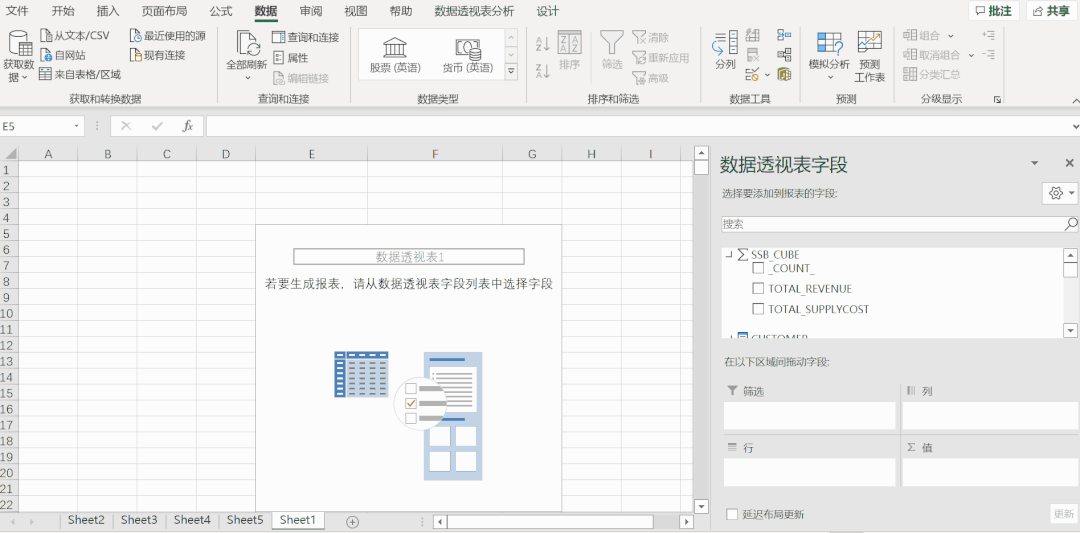The width and height of the screenshot is (1080, 533).
Task: Click the Insert Function fx button
Action: (187, 126)
